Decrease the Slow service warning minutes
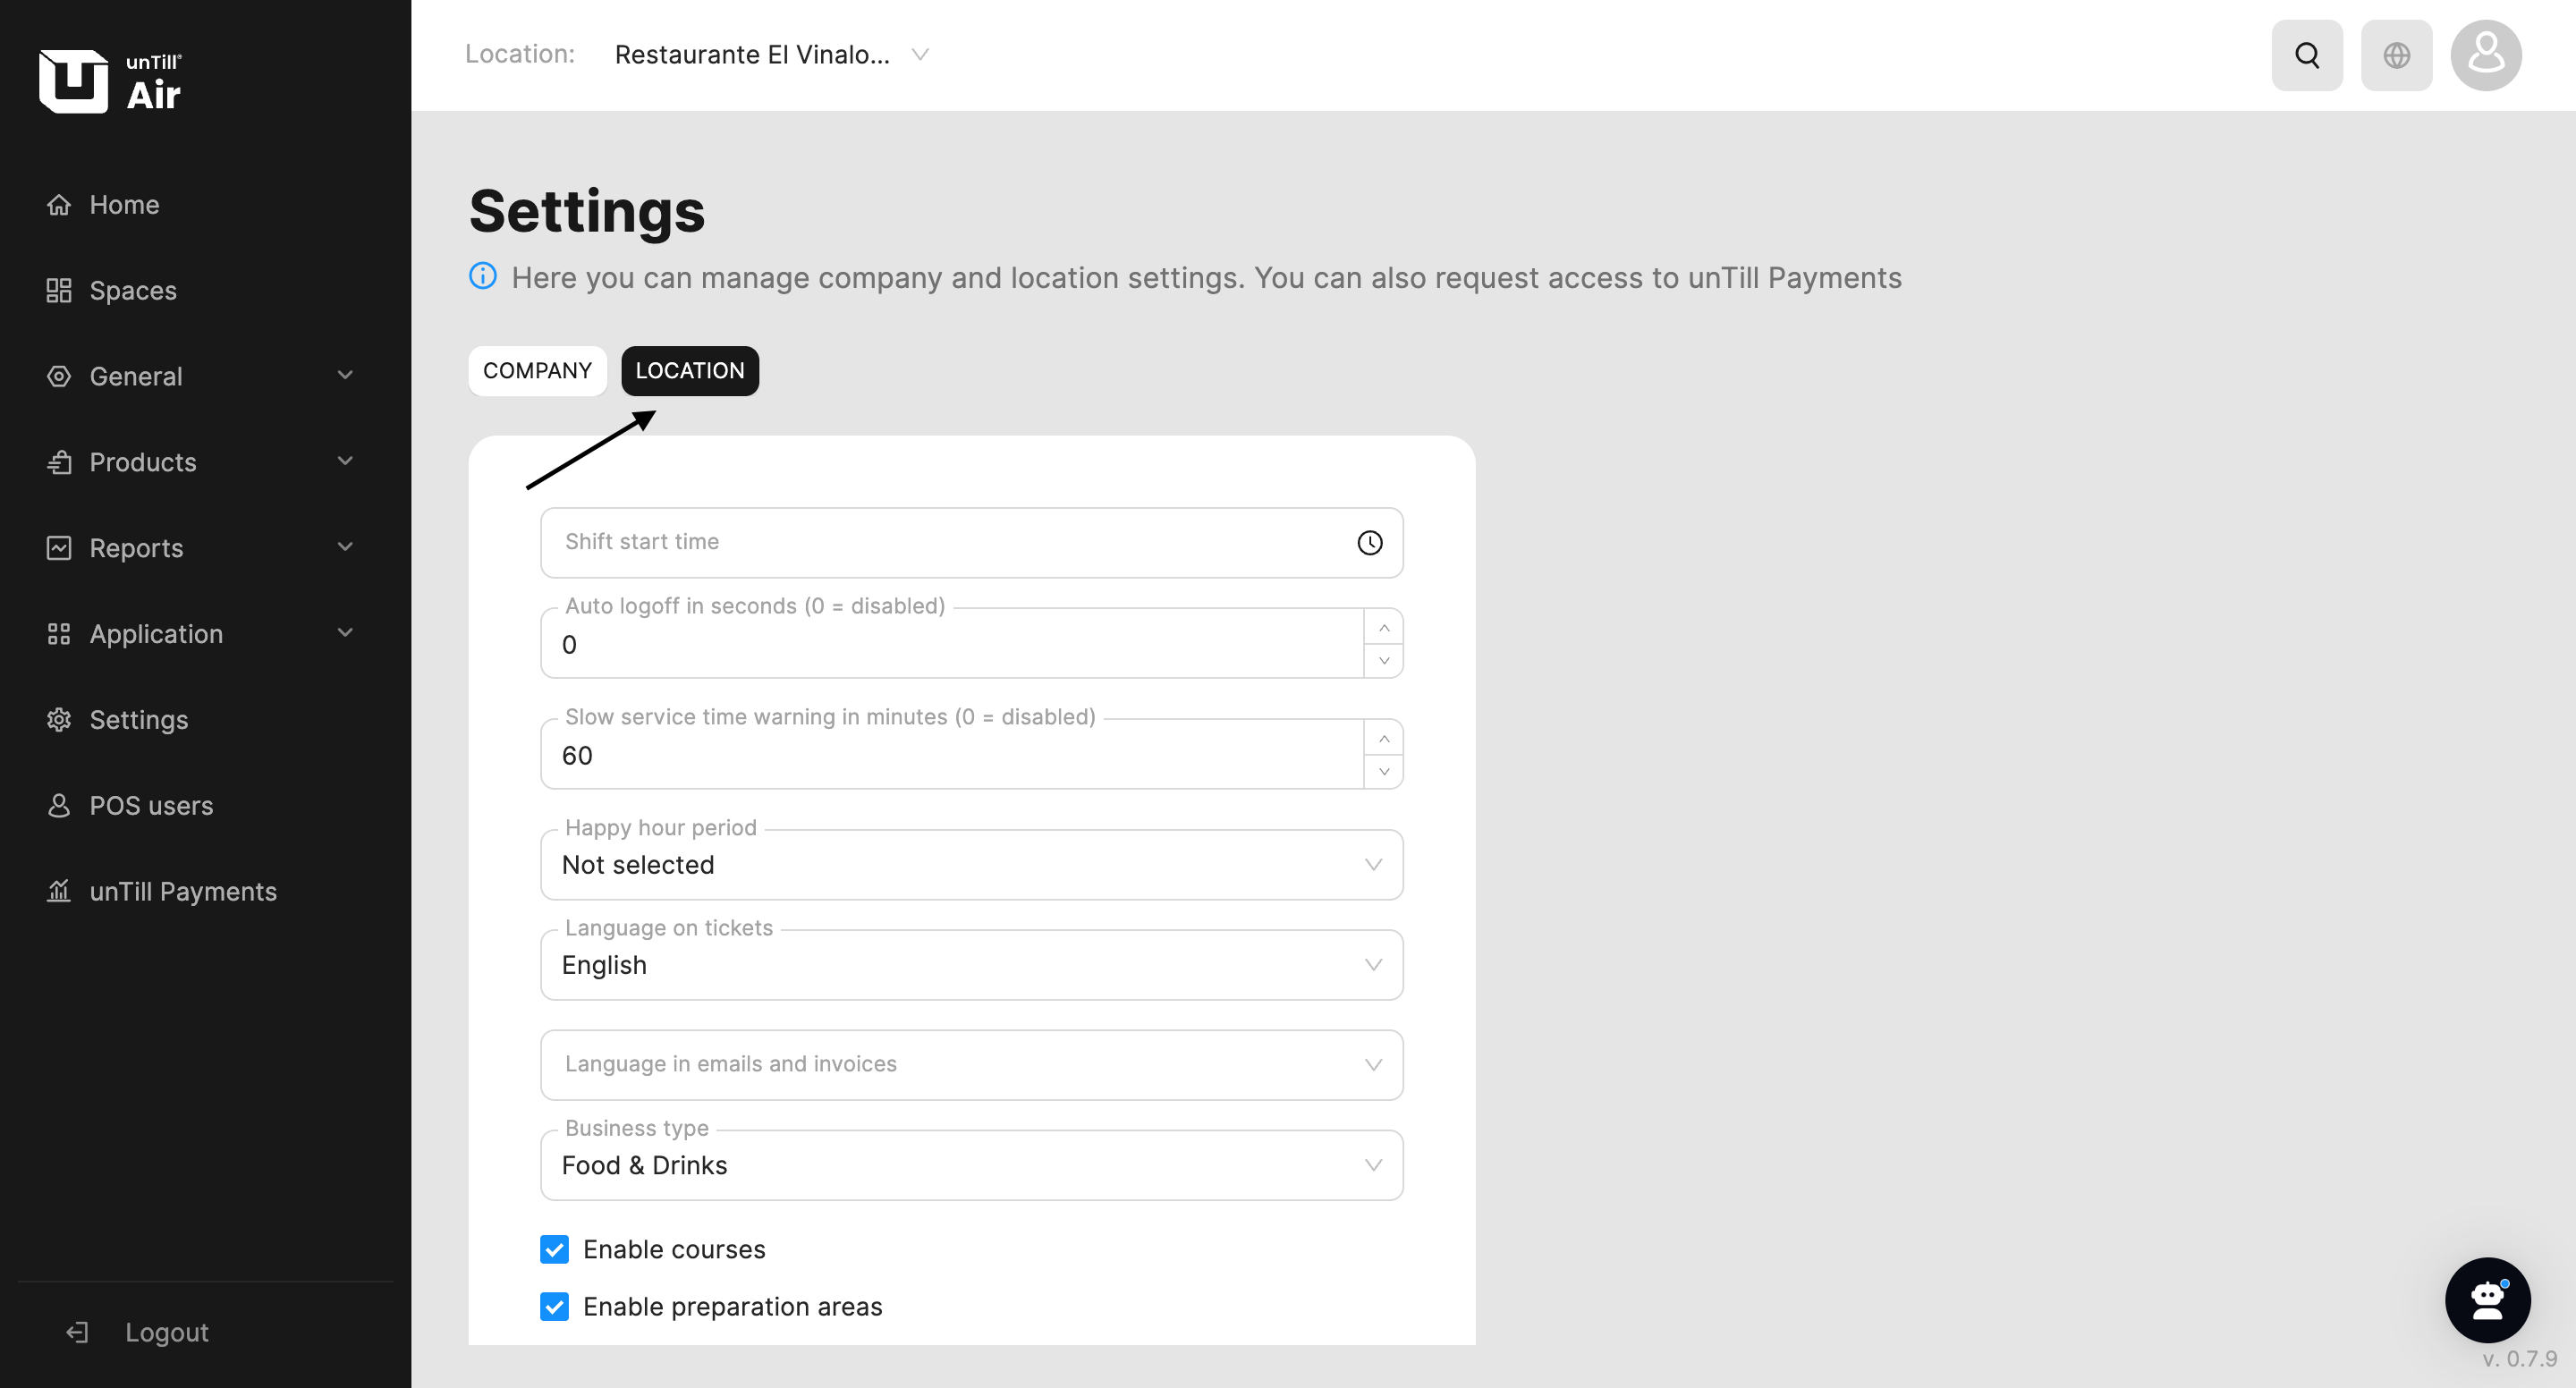The height and width of the screenshot is (1388, 2576). point(1384,771)
